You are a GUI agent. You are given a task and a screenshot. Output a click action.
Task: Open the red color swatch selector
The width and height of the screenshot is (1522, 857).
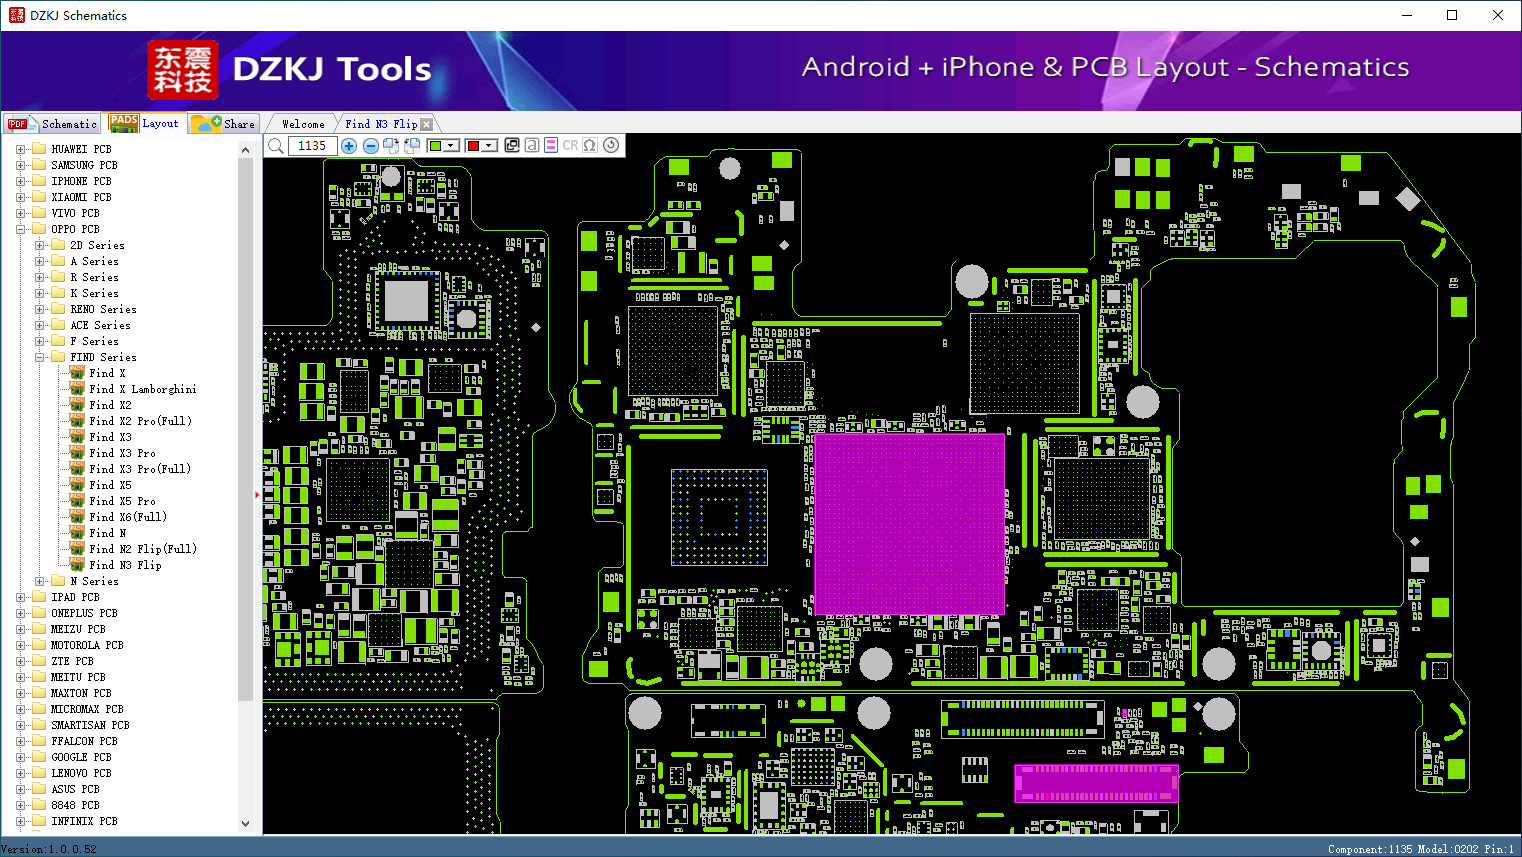481,146
